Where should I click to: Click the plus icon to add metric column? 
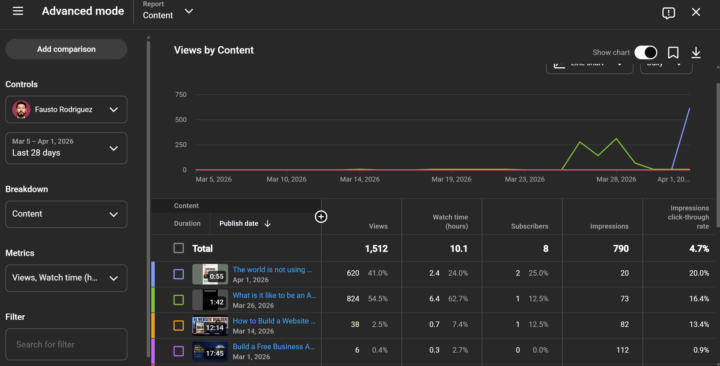click(321, 217)
